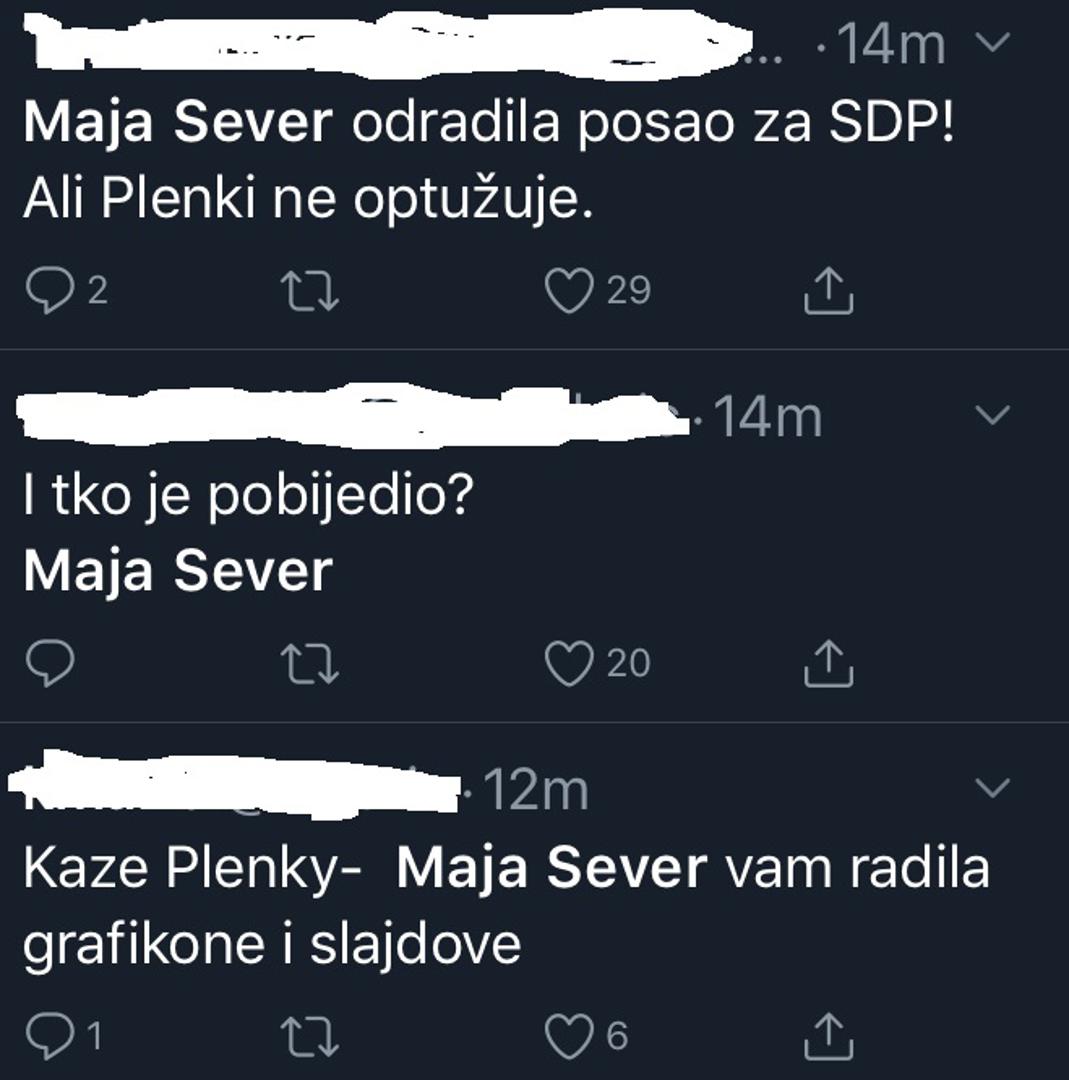This screenshot has height=1080, width=1069.
Task: Share the 'grafikone i slajdove' tweet
Action: click(829, 1036)
